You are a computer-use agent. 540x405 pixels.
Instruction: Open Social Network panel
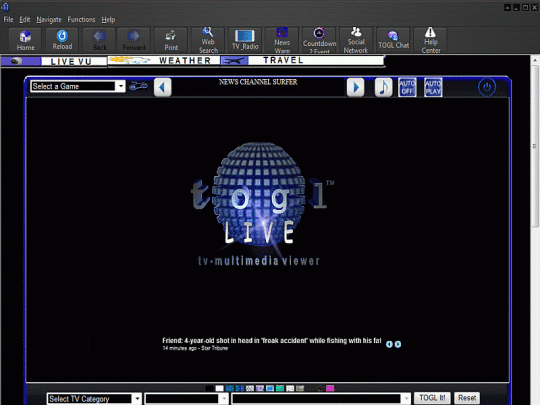356,40
